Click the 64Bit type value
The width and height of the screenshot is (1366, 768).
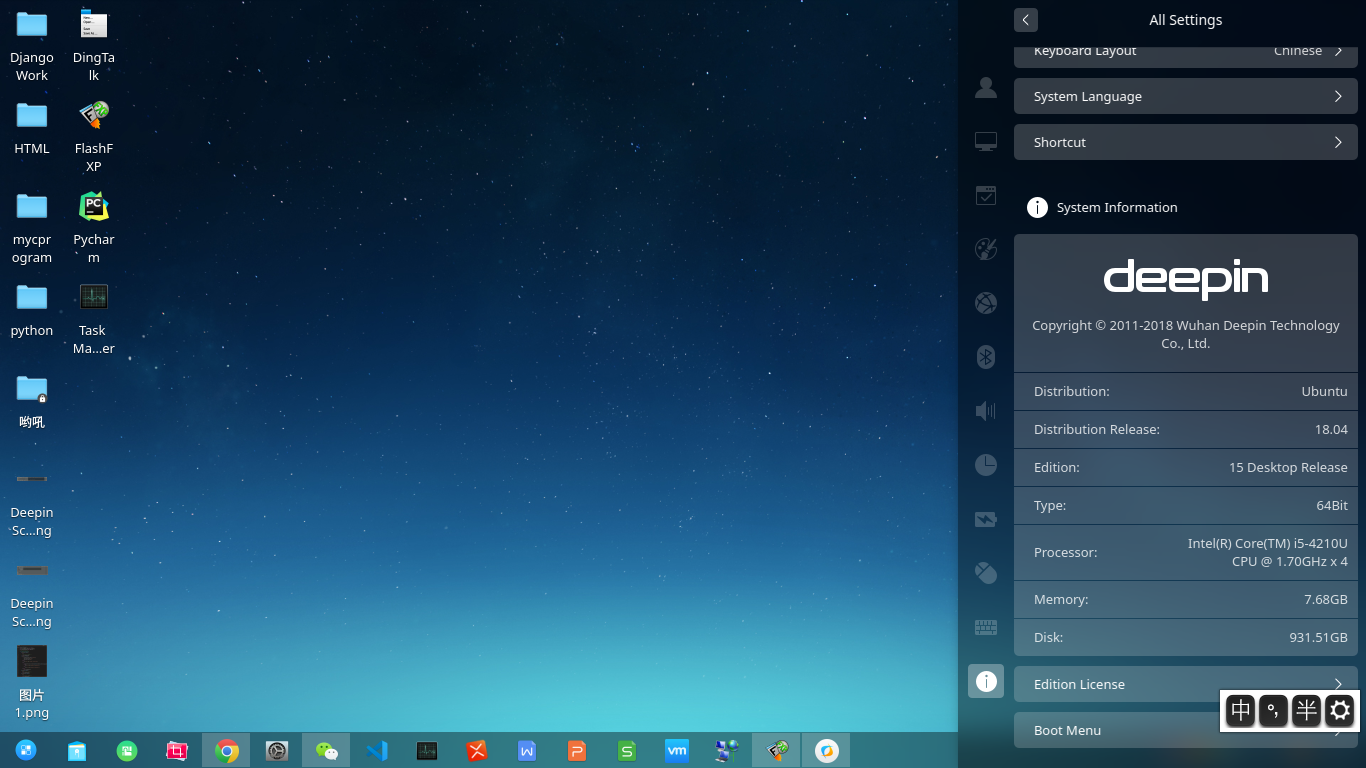pos(1332,505)
